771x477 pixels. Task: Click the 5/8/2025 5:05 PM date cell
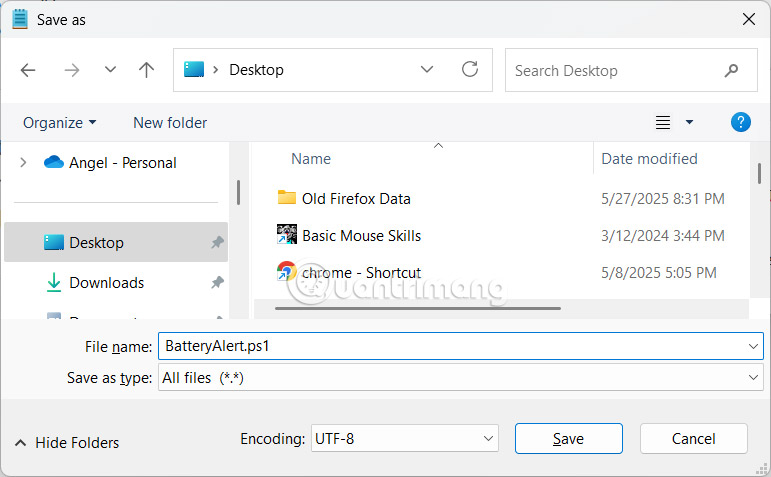(x=659, y=272)
